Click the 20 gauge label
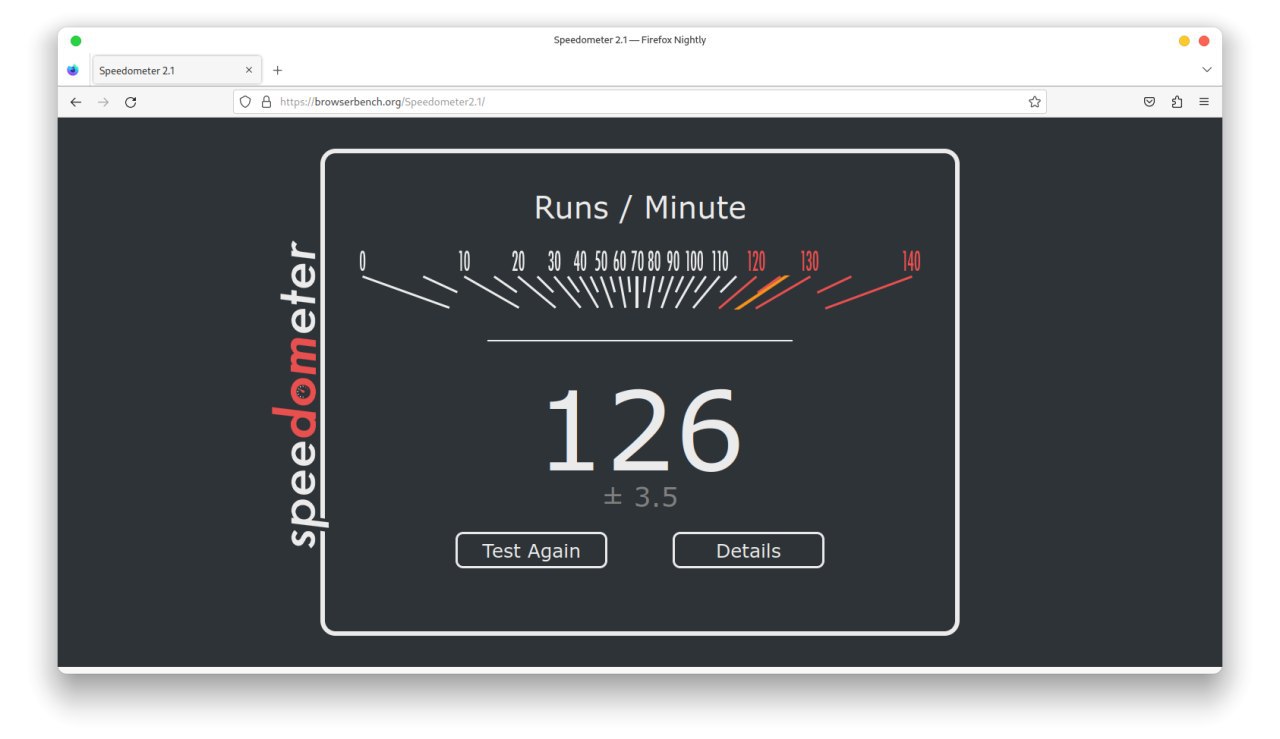The width and height of the screenshot is (1280, 739). [518, 262]
